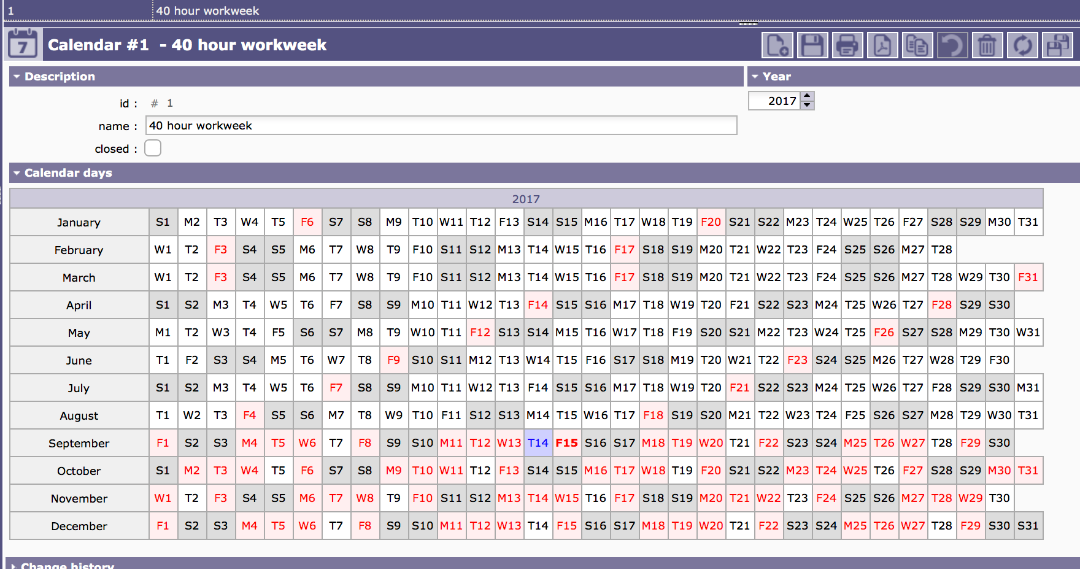This screenshot has width=1080, height=569.
Task: Delete the calendar using the trash icon
Action: click(x=986, y=45)
